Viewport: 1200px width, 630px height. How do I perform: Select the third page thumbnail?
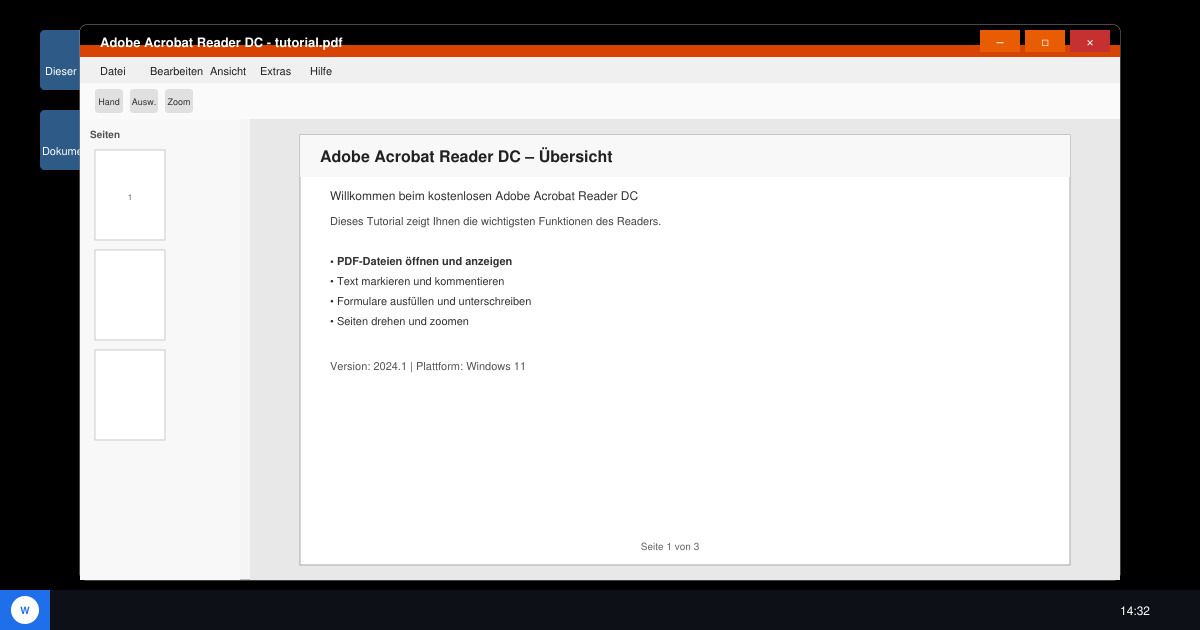[130, 395]
